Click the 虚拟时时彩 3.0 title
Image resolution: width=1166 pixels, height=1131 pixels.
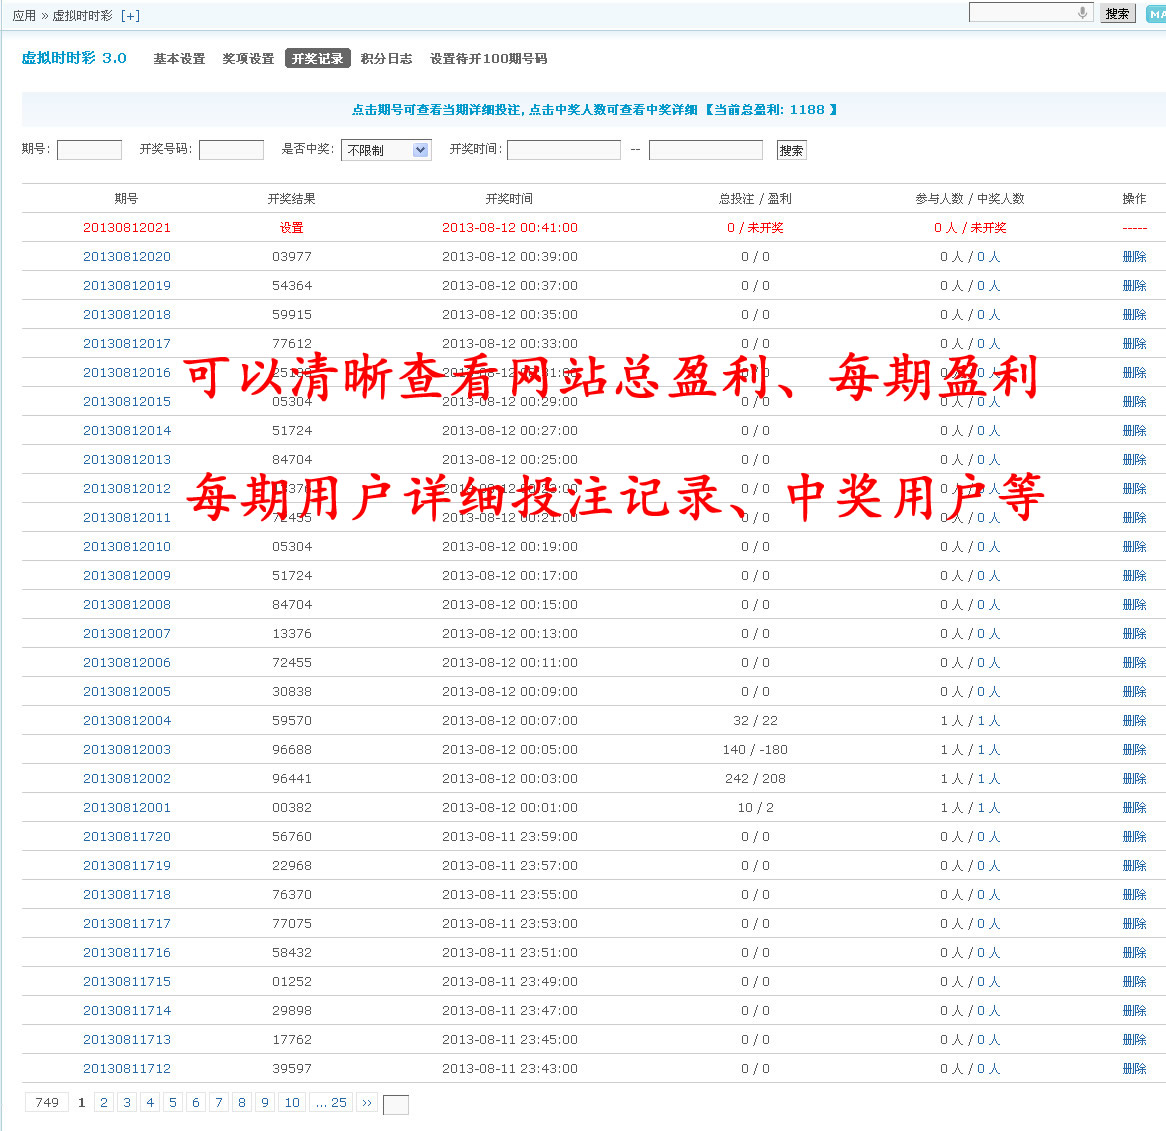tap(74, 58)
